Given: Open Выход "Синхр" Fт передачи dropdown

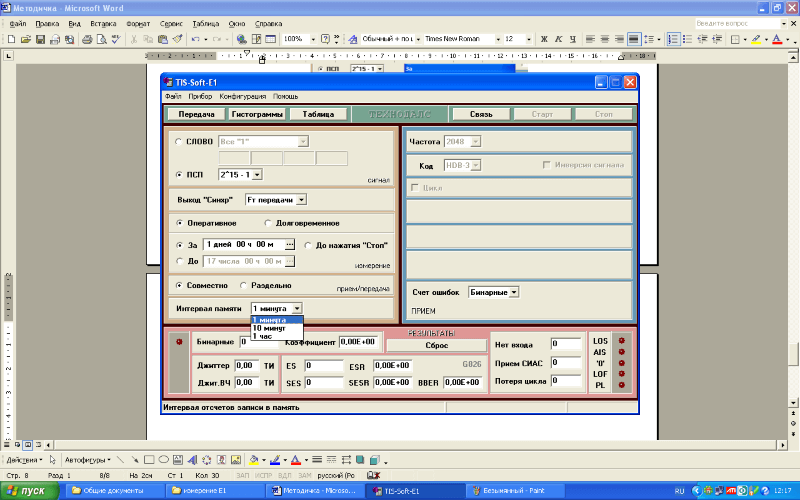Looking at the screenshot, I should 302,200.
